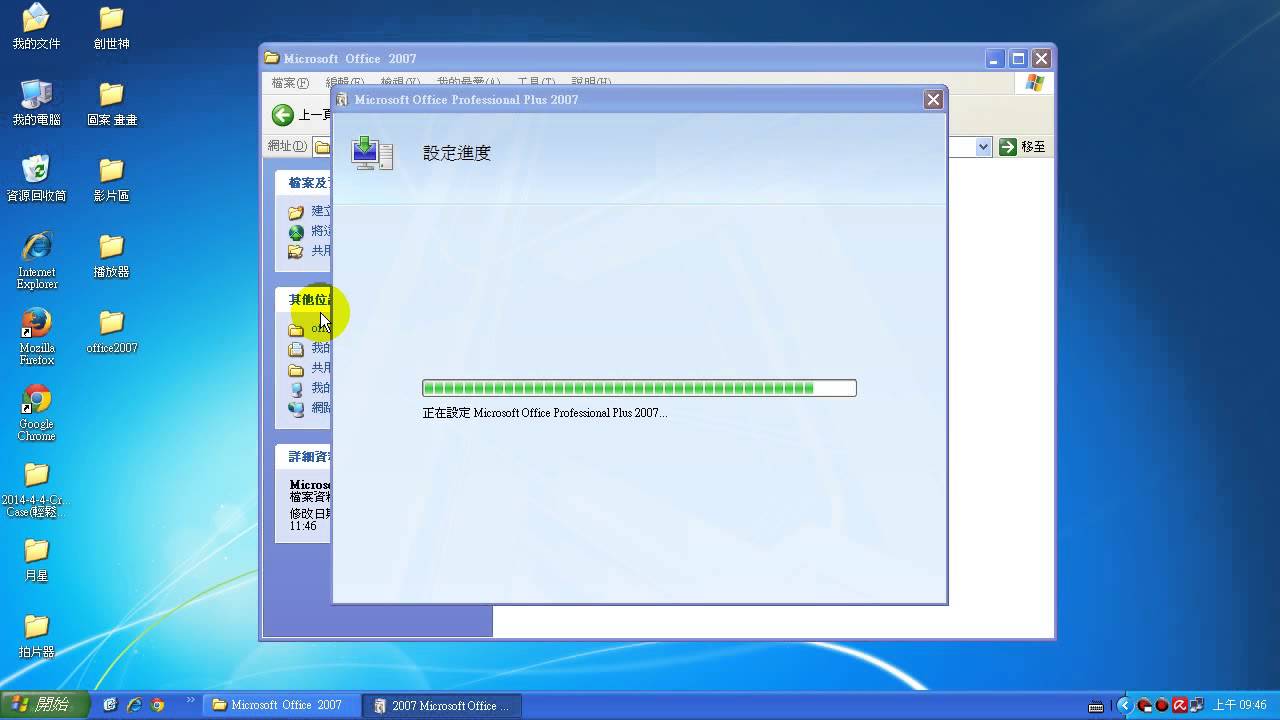Image resolution: width=1280 pixels, height=720 pixels.
Task: Click the publish to web globe icon
Action: click(x=295, y=232)
